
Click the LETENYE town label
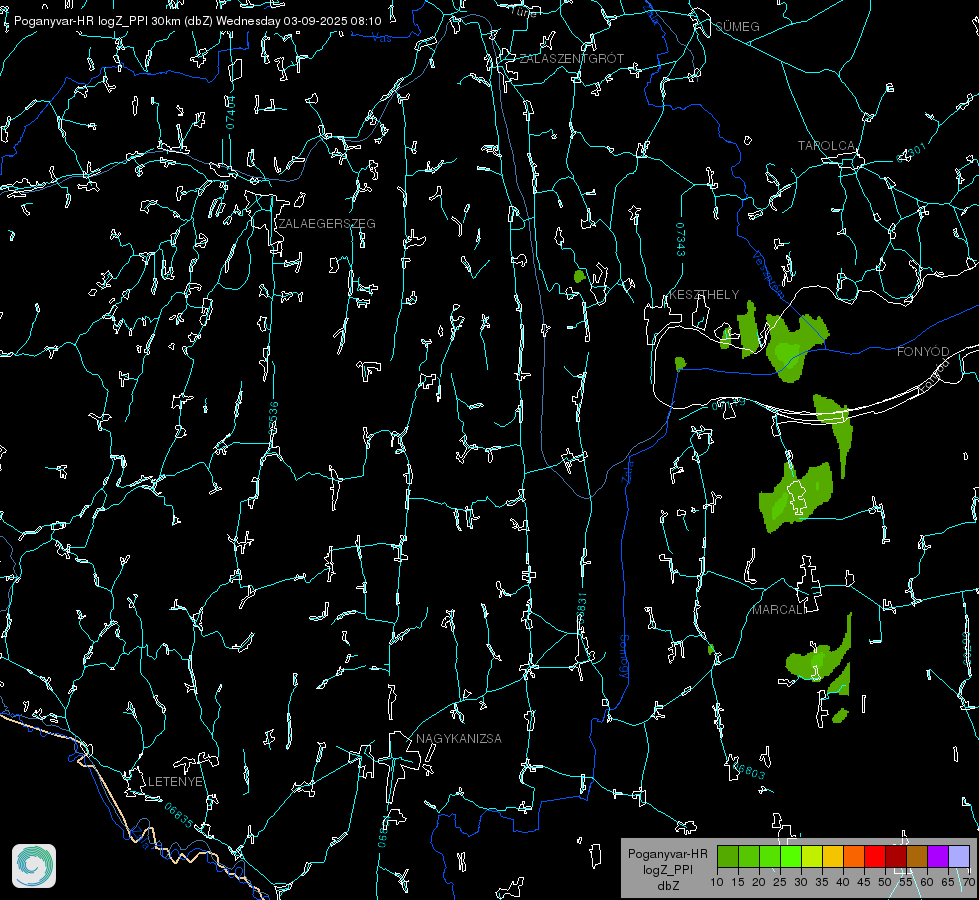[175, 782]
